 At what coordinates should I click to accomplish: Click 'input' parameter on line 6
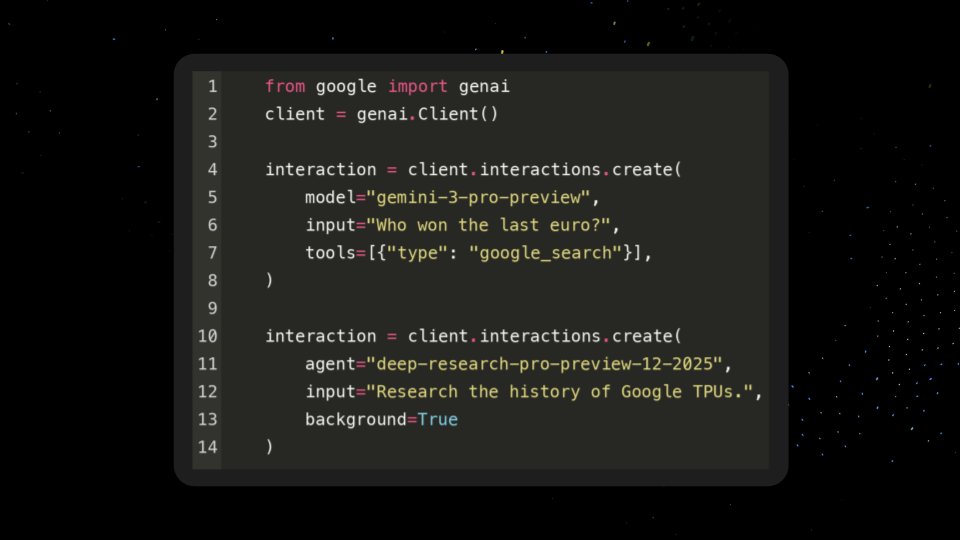tap(331, 225)
